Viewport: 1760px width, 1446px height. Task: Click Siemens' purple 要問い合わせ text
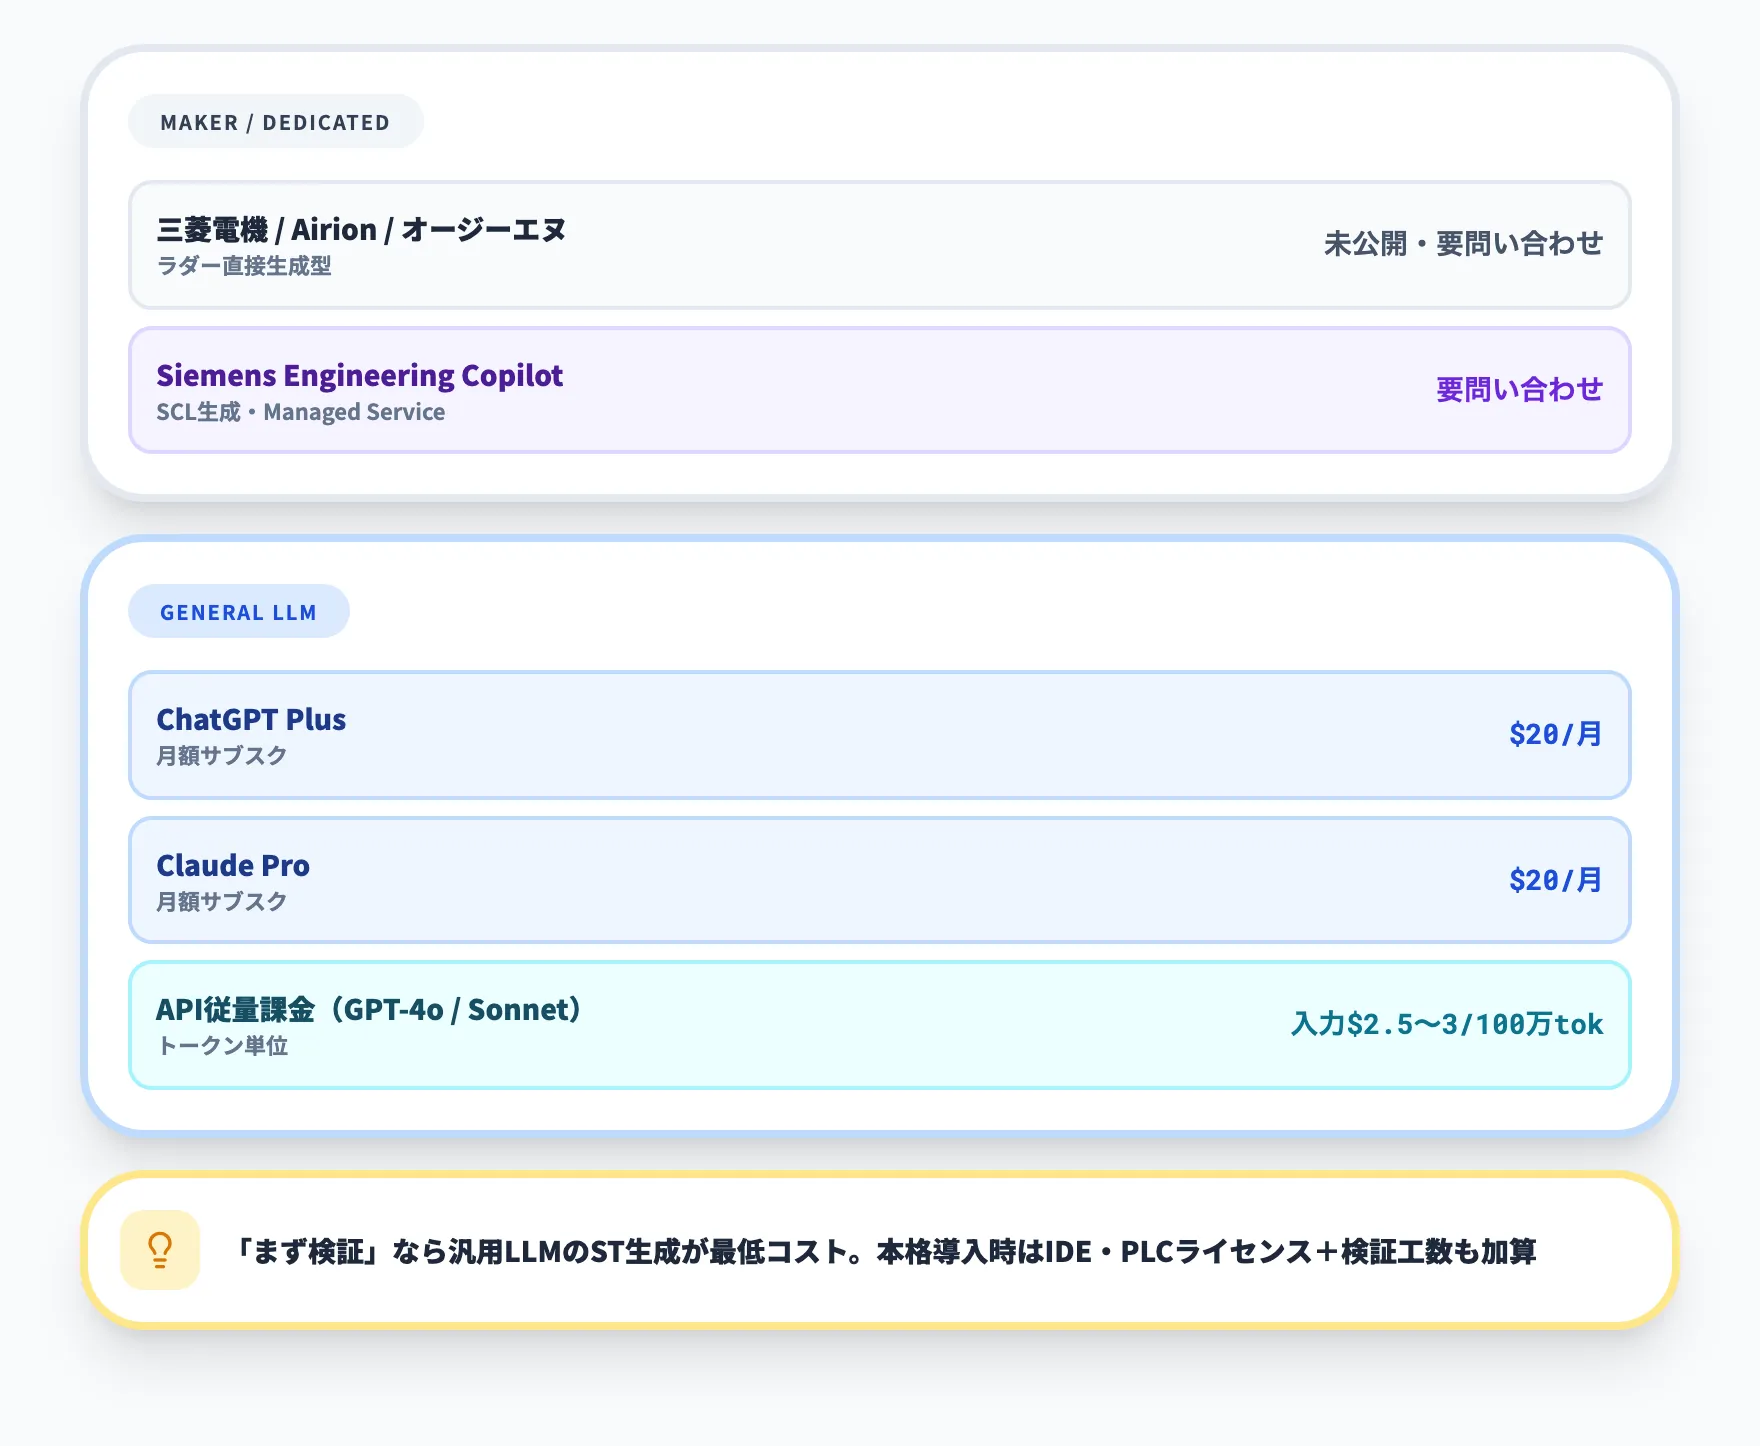tap(1518, 390)
